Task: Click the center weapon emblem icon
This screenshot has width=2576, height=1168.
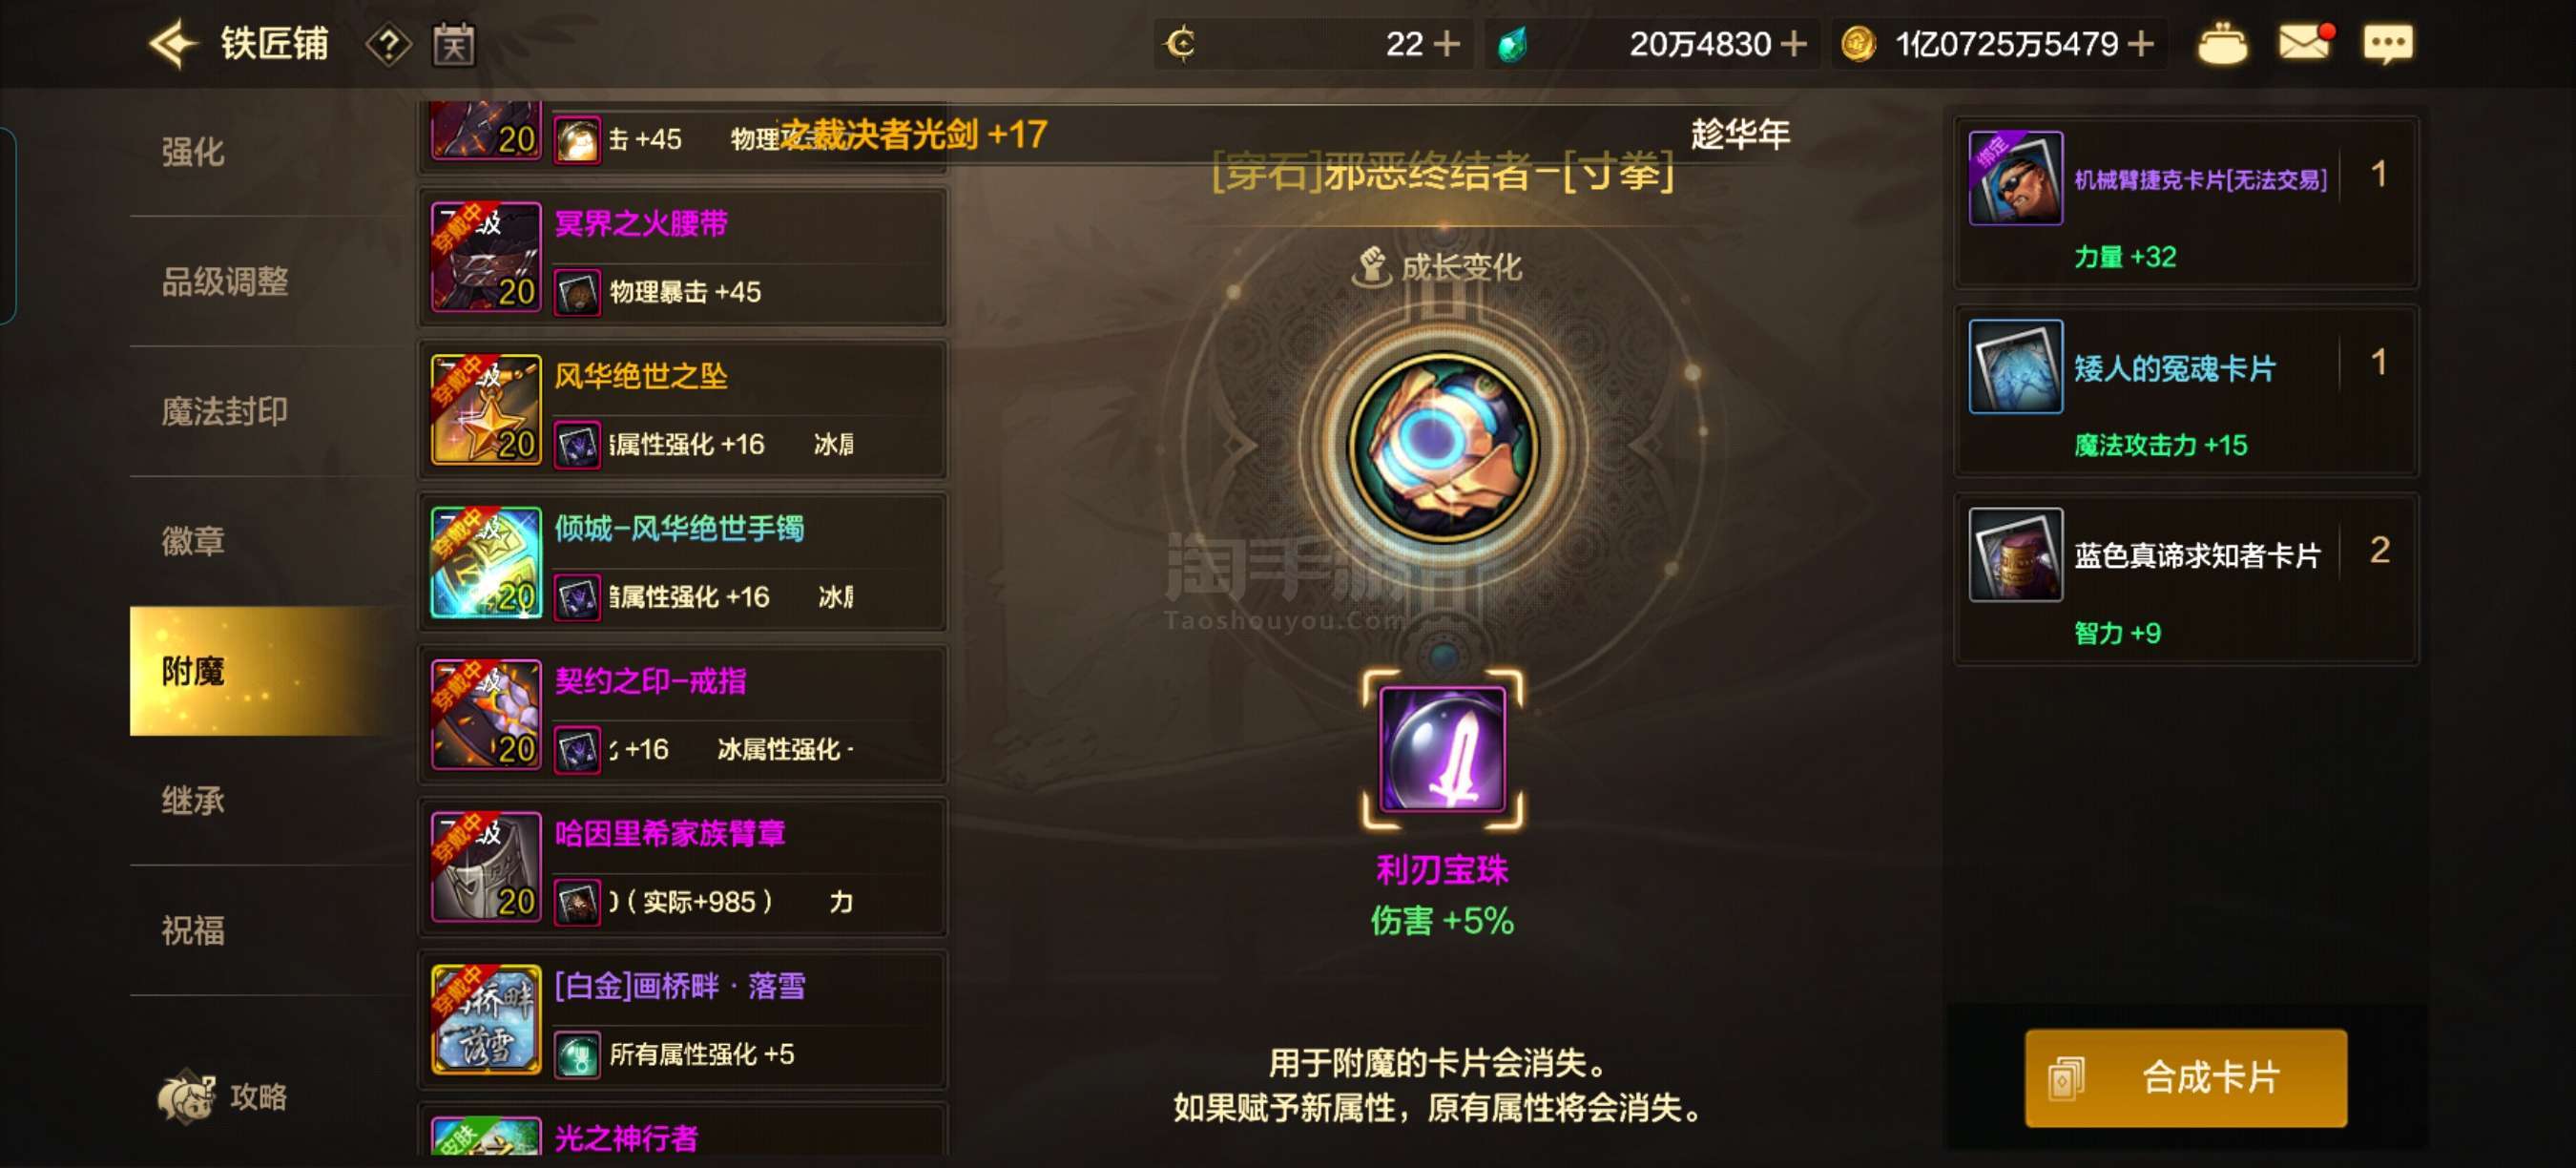Action: point(1442,446)
